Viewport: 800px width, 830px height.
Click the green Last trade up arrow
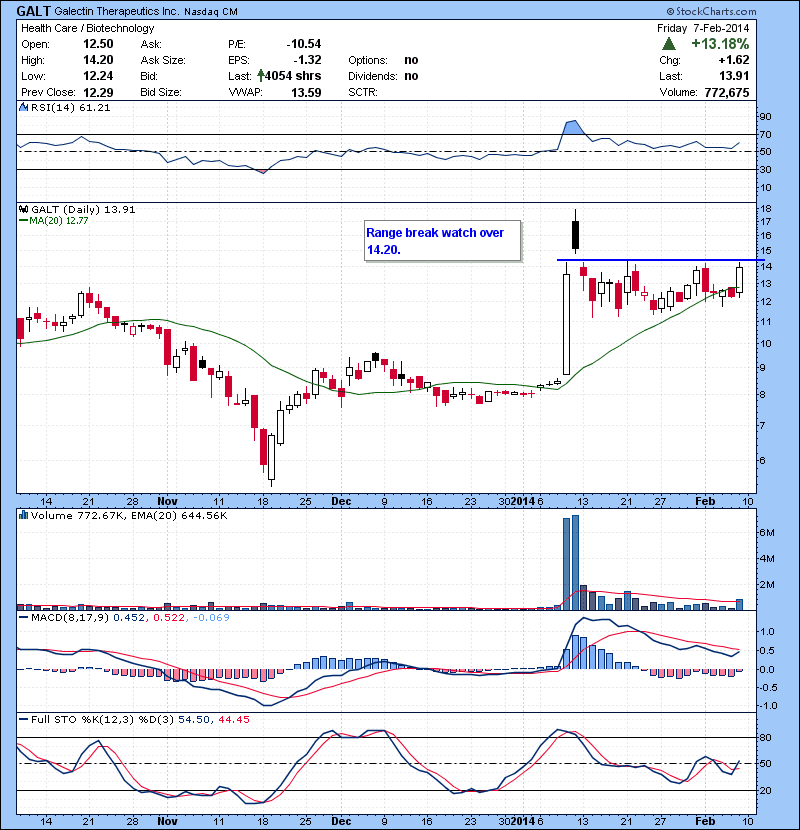pyautogui.click(x=260, y=76)
